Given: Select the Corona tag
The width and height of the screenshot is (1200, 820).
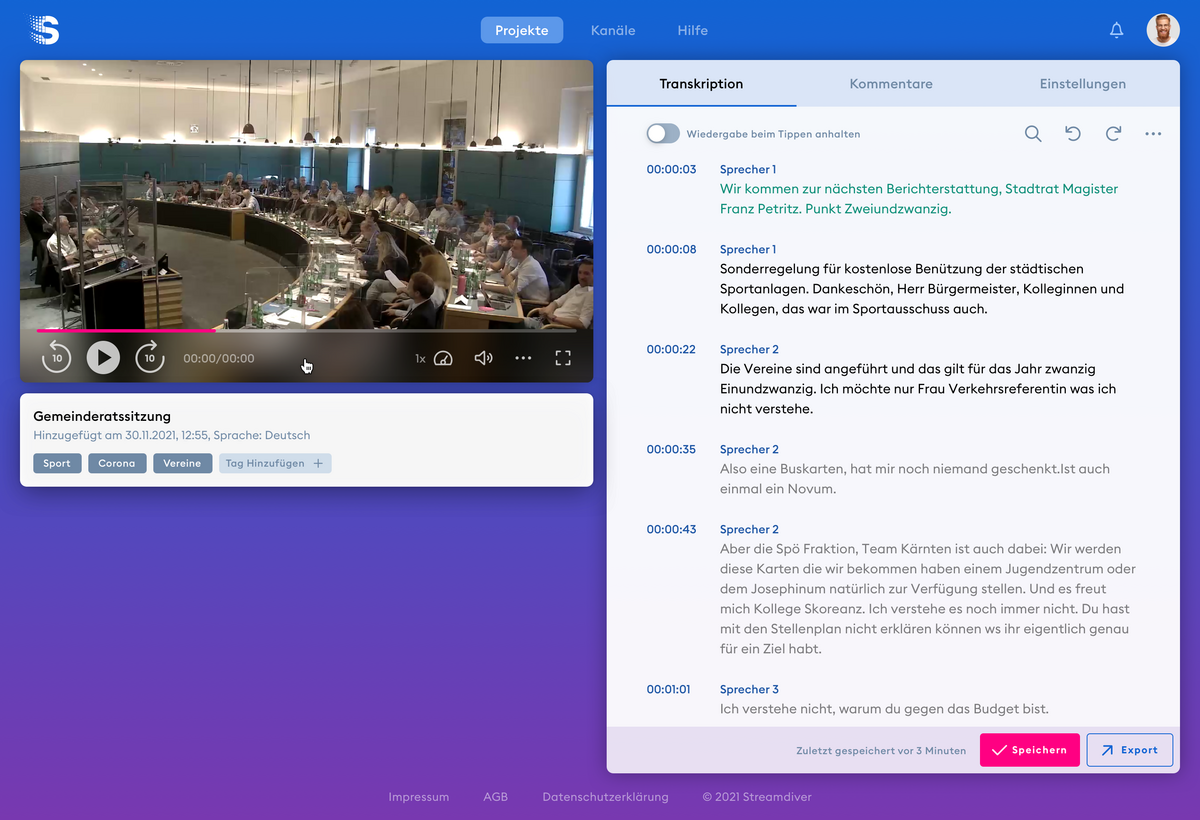Looking at the screenshot, I should [x=117, y=463].
